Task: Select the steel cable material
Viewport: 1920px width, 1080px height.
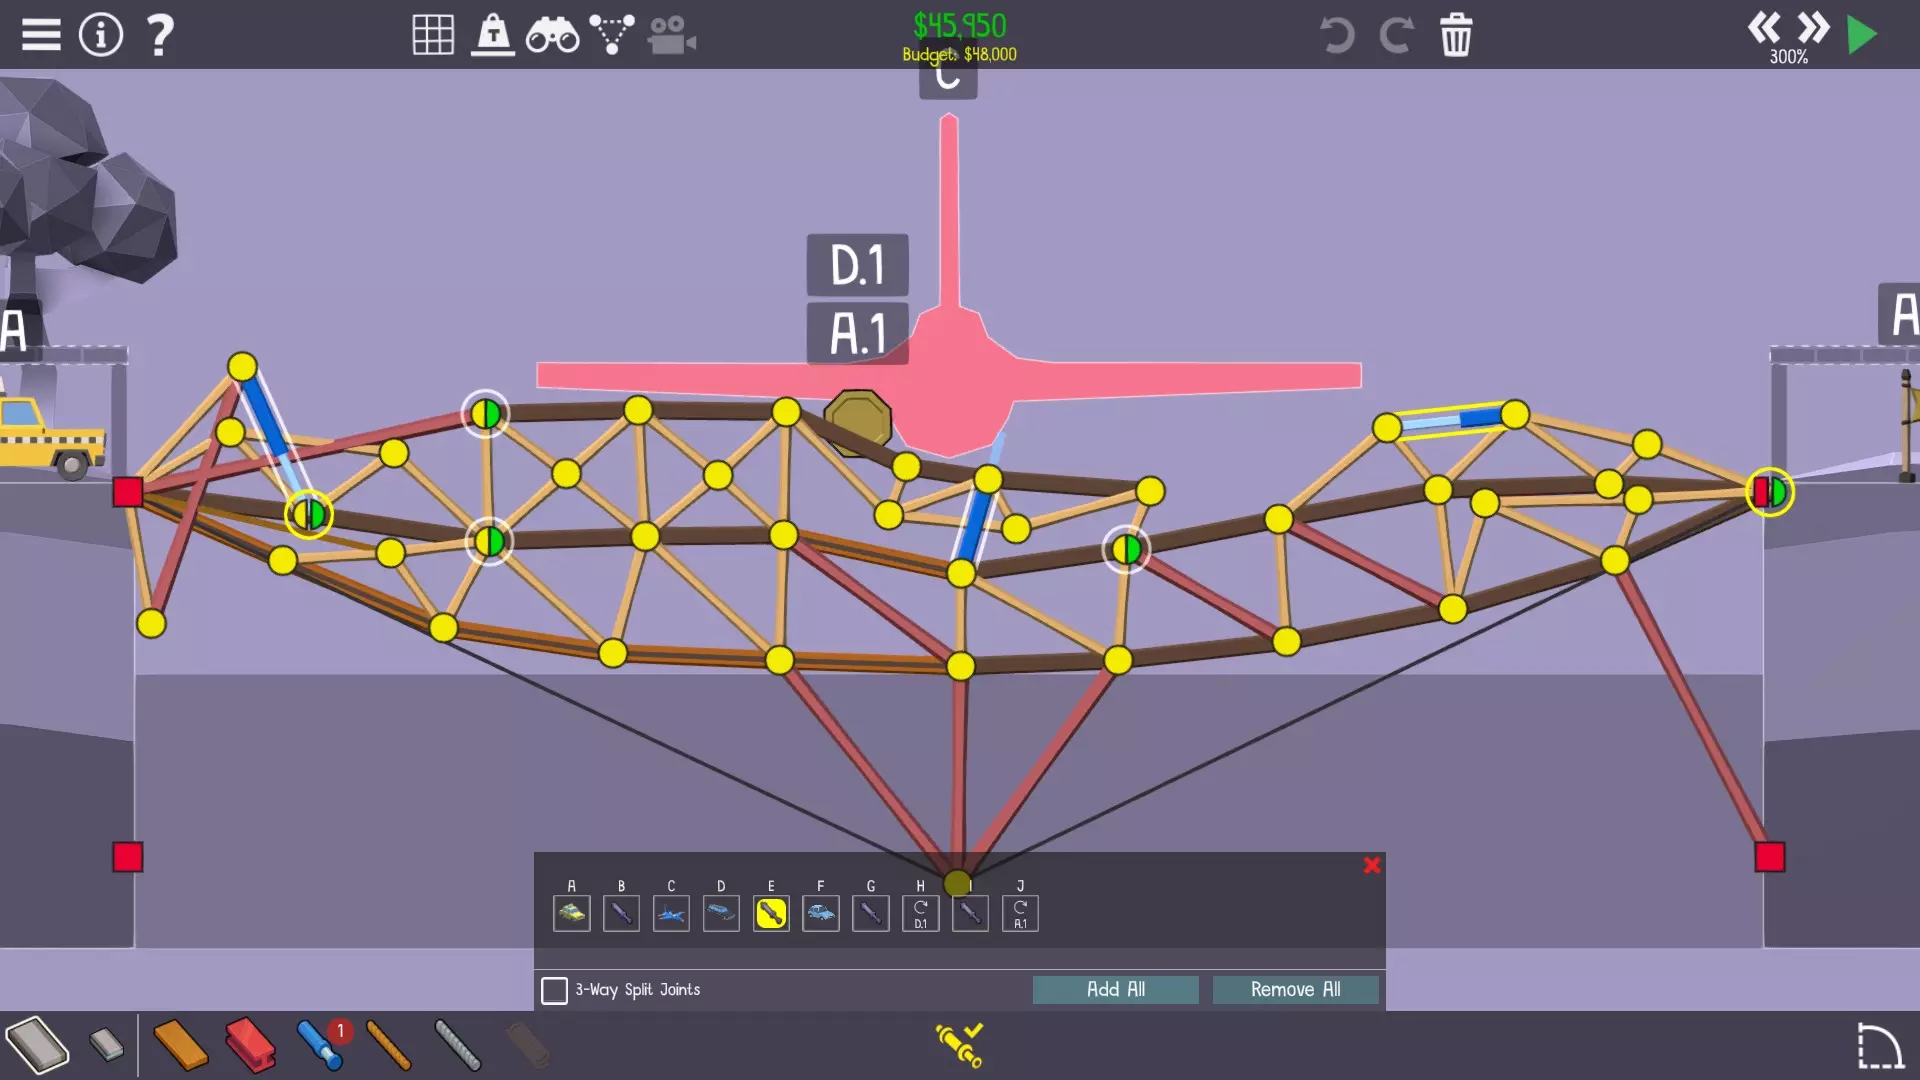Action: click(458, 1045)
